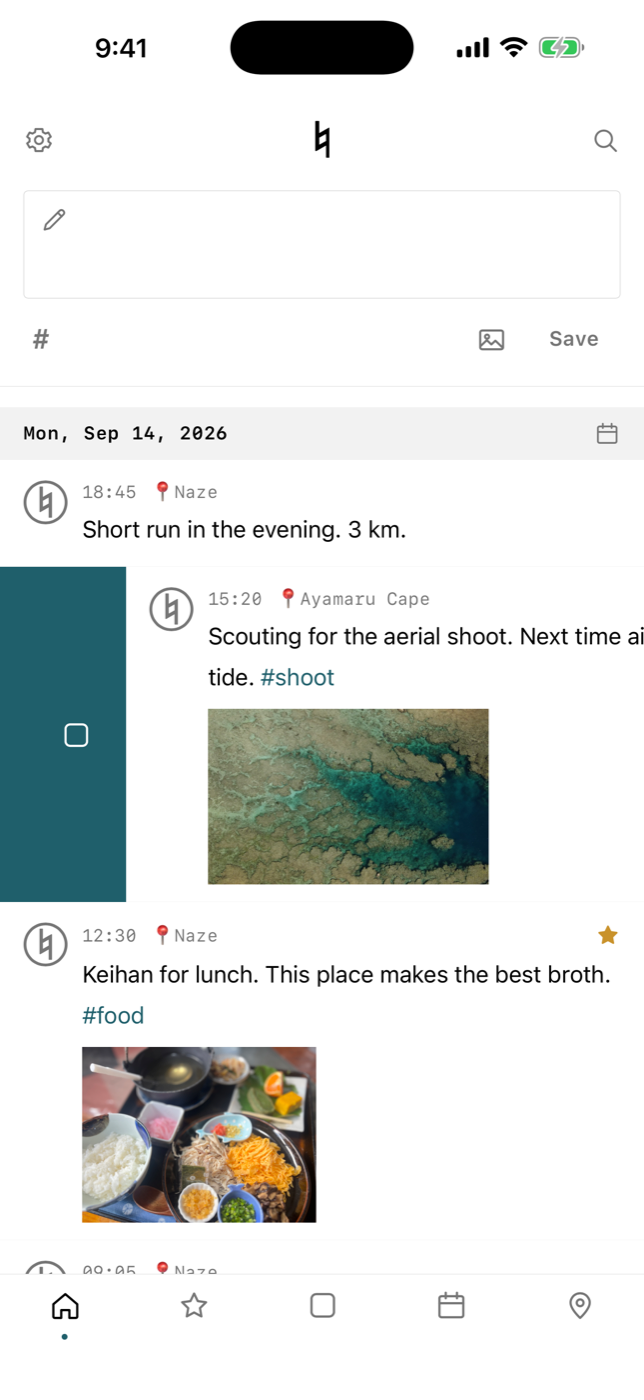This screenshot has width=644, height=1400.
Task: Tap the square checkbox in the teal swipe panel
Action: [76, 735]
